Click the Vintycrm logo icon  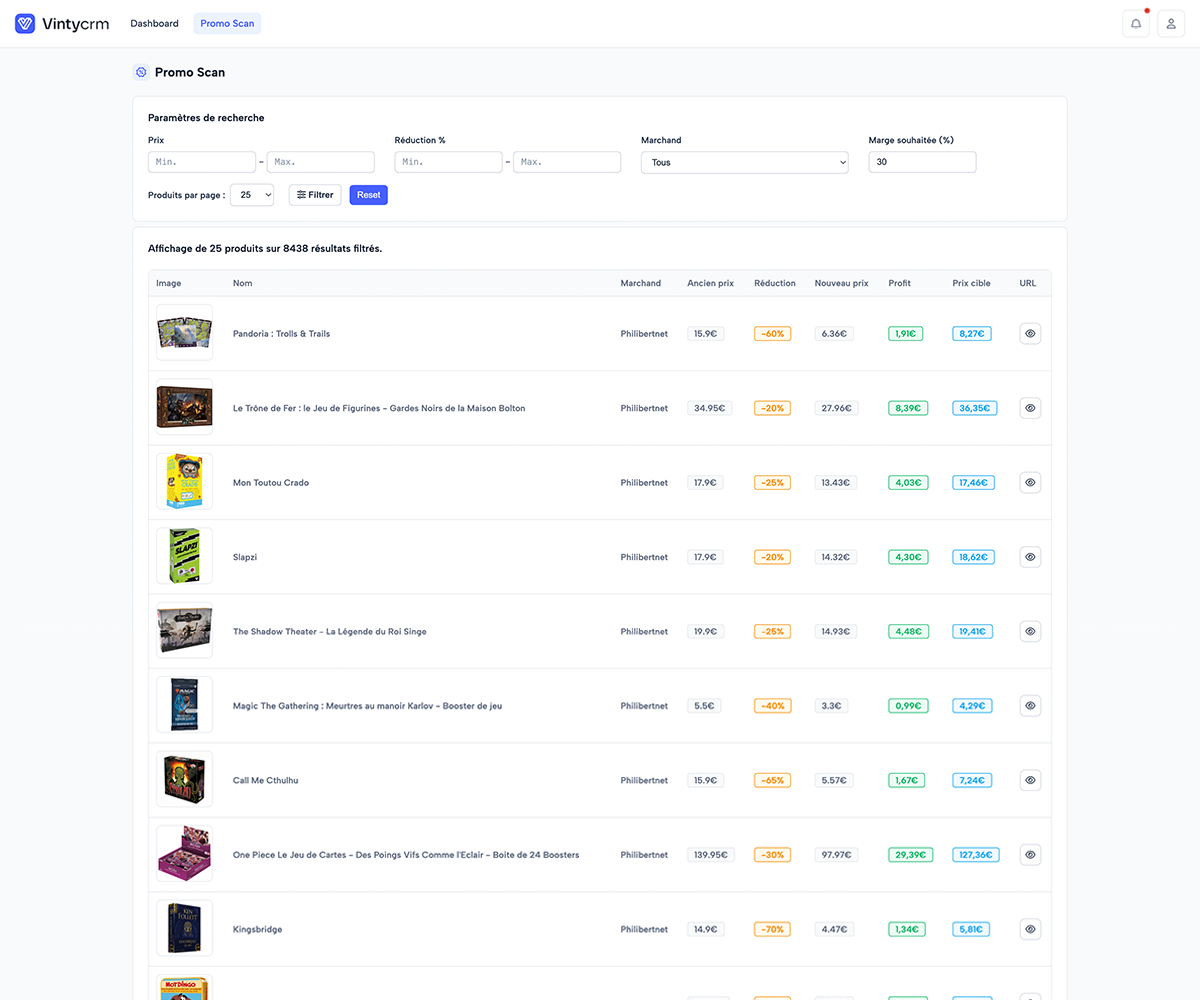pos(25,24)
